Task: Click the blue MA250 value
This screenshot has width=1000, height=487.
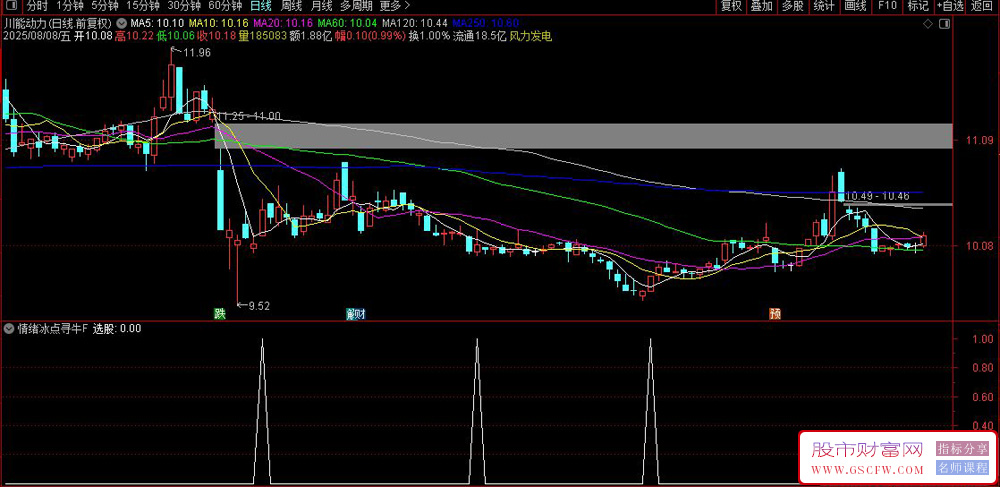Action: pos(485,24)
